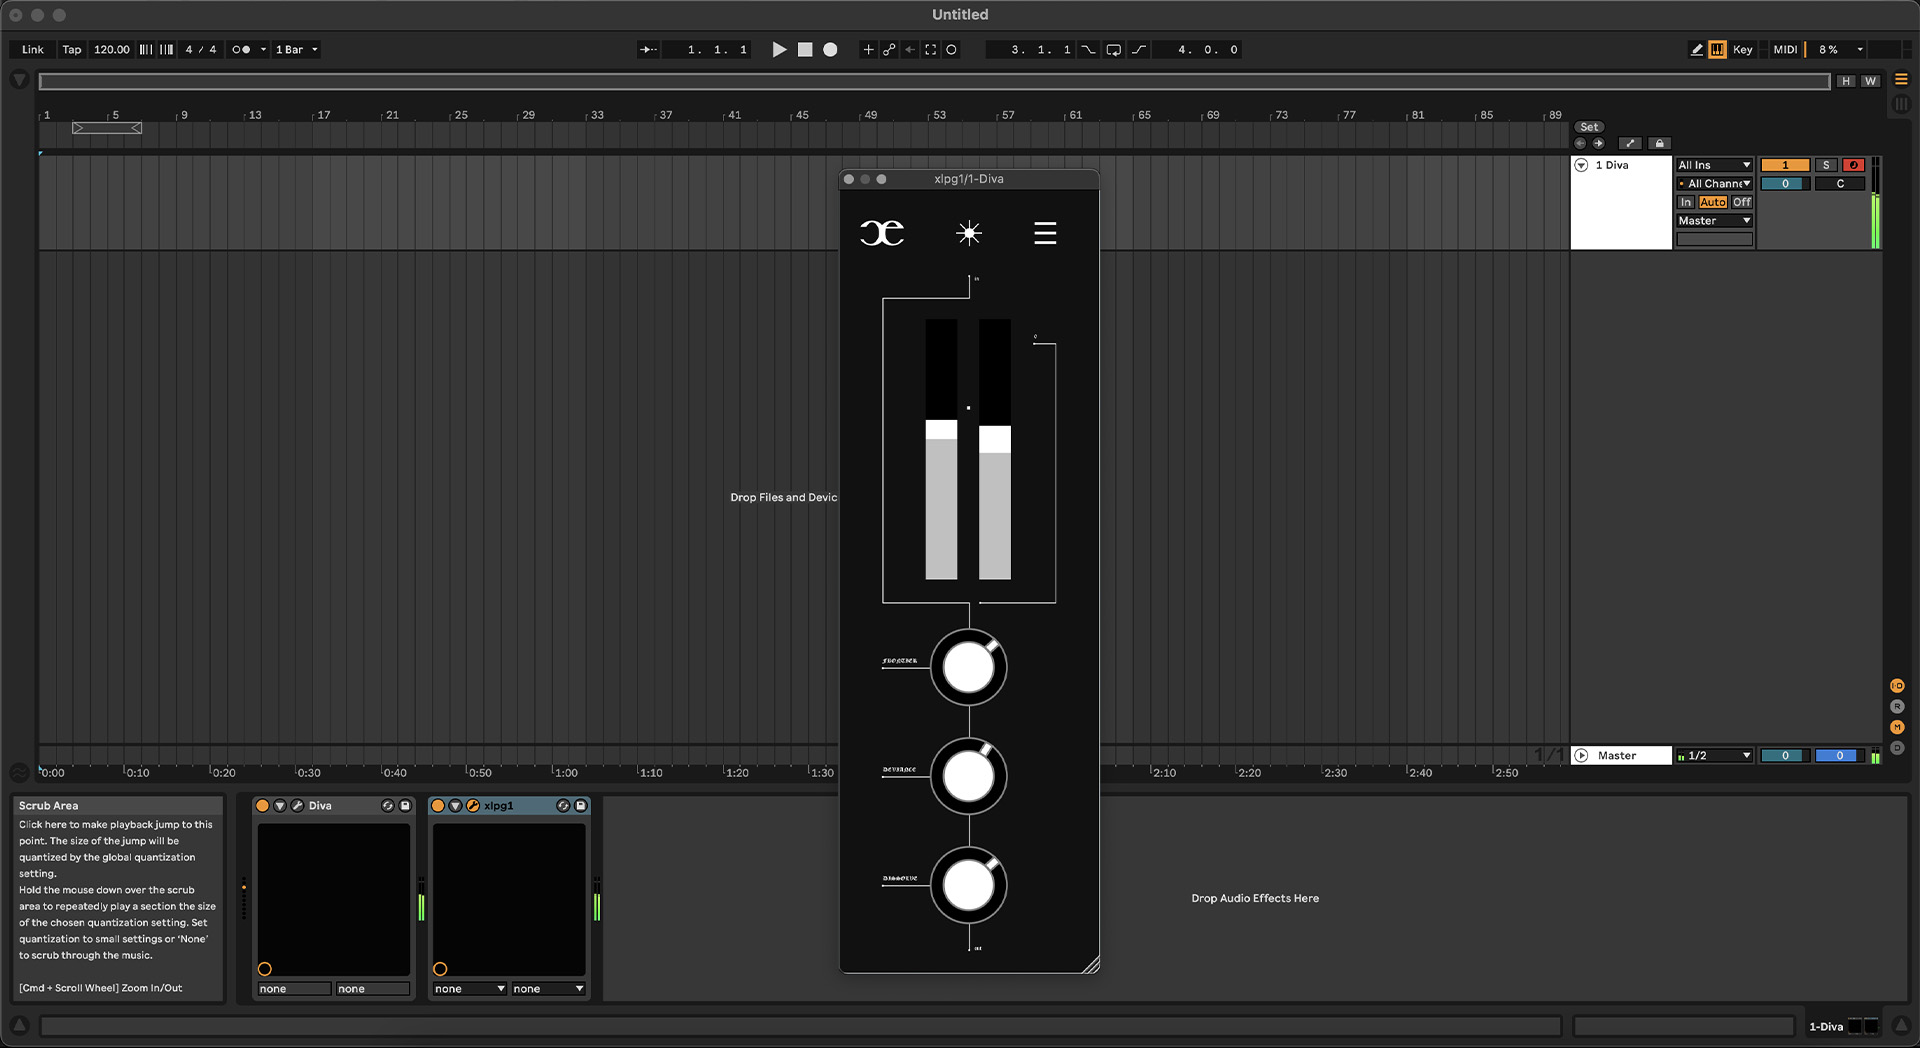
Task: Open the Master output routing dropdown
Action: pos(1714,220)
